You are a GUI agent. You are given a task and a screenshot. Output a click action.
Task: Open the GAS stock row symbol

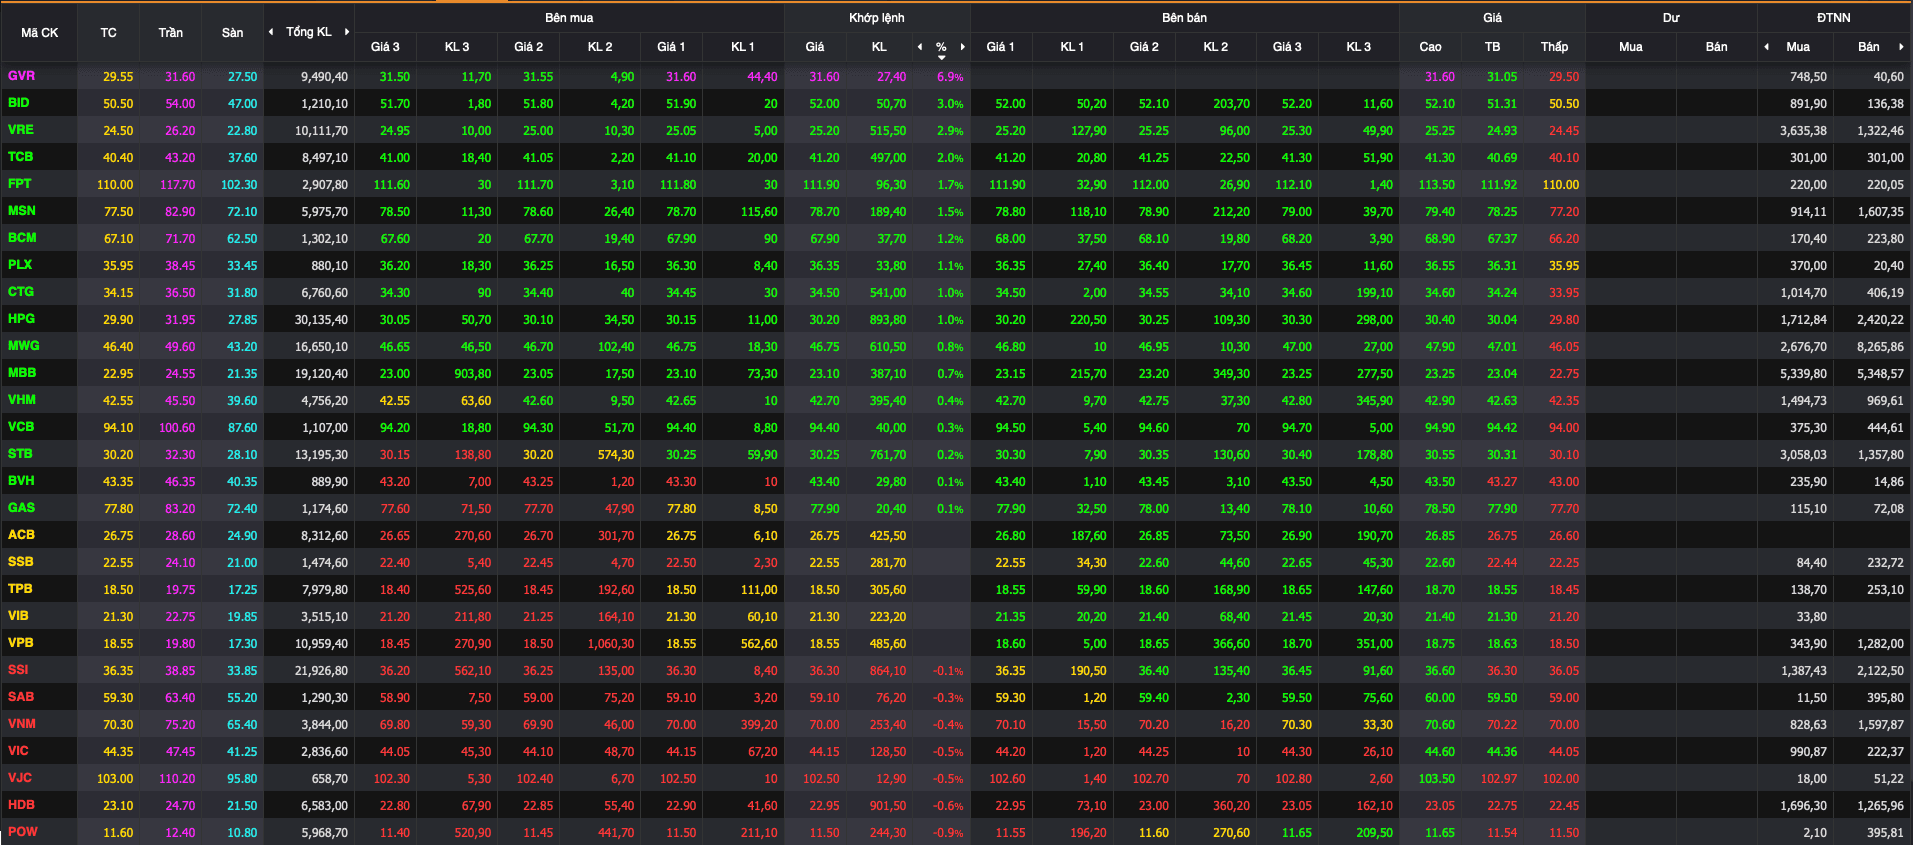(x=21, y=508)
